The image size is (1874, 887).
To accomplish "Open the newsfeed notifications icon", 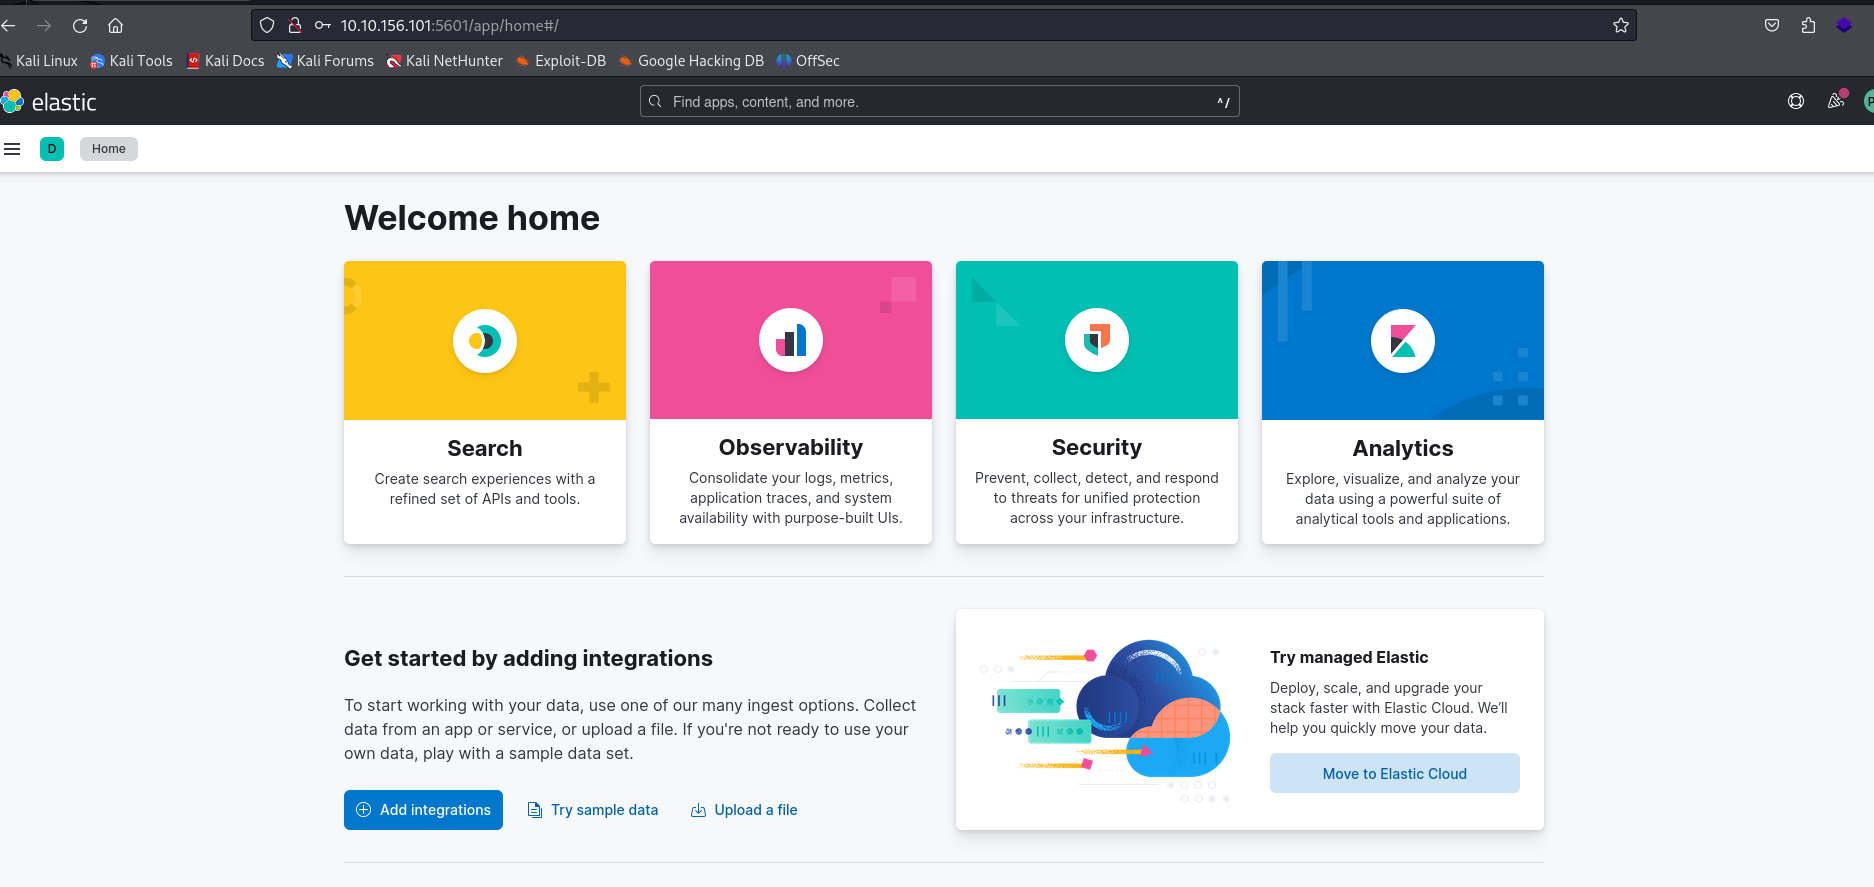I will (1836, 101).
